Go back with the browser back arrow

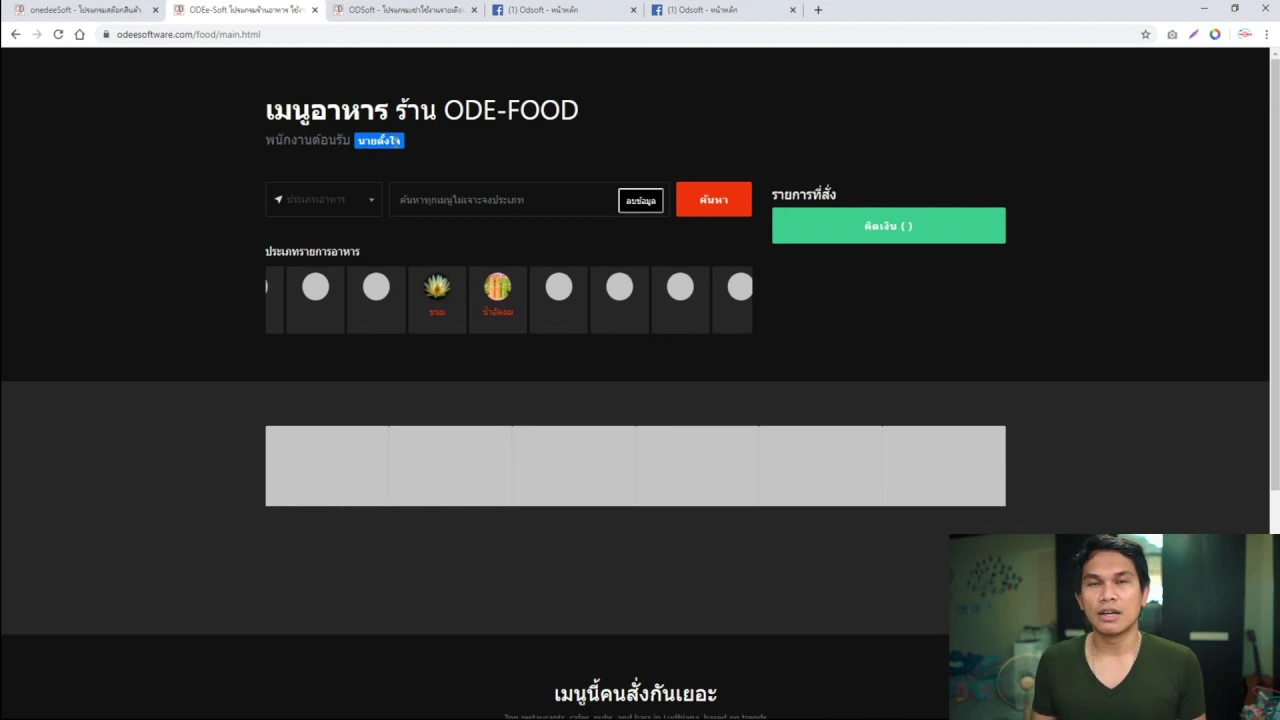(15, 34)
